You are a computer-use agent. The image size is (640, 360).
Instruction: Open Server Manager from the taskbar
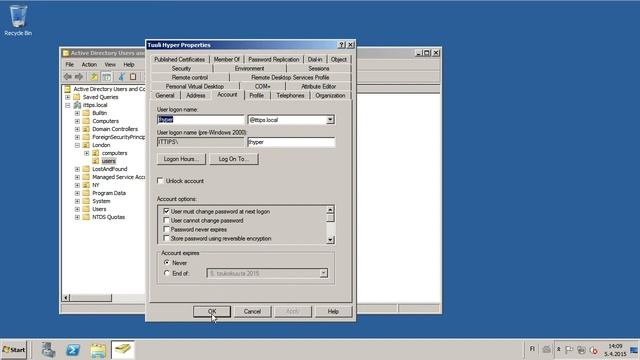point(48,350)
